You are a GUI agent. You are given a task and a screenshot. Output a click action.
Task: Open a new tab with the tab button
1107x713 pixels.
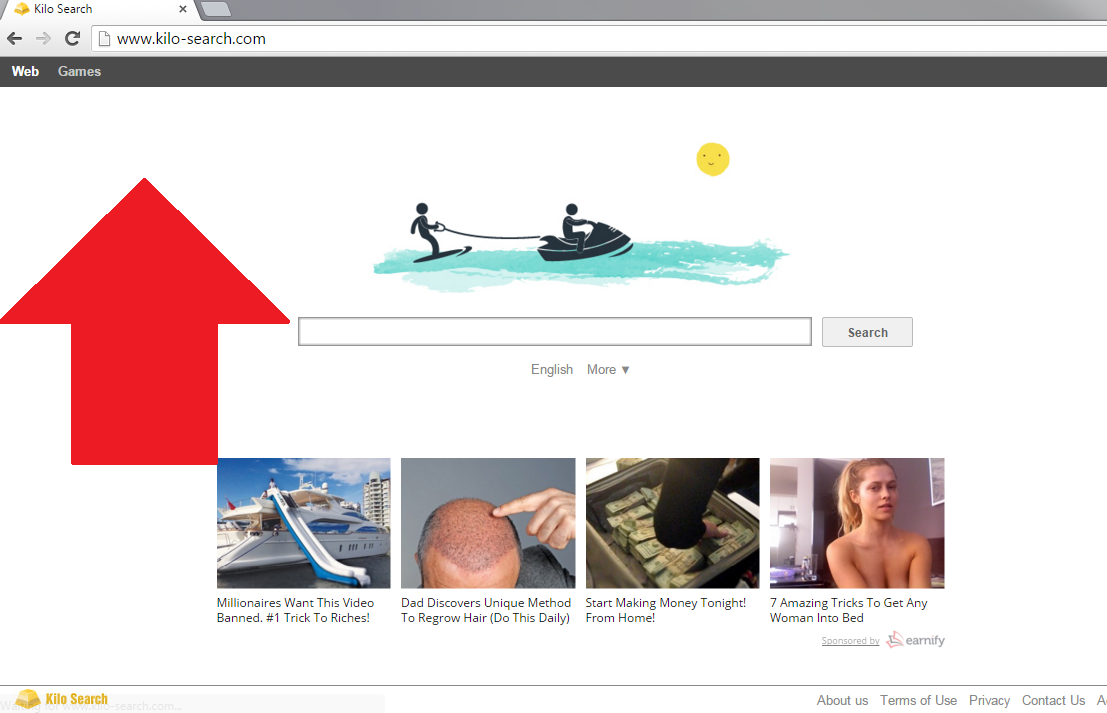point(215,9)
